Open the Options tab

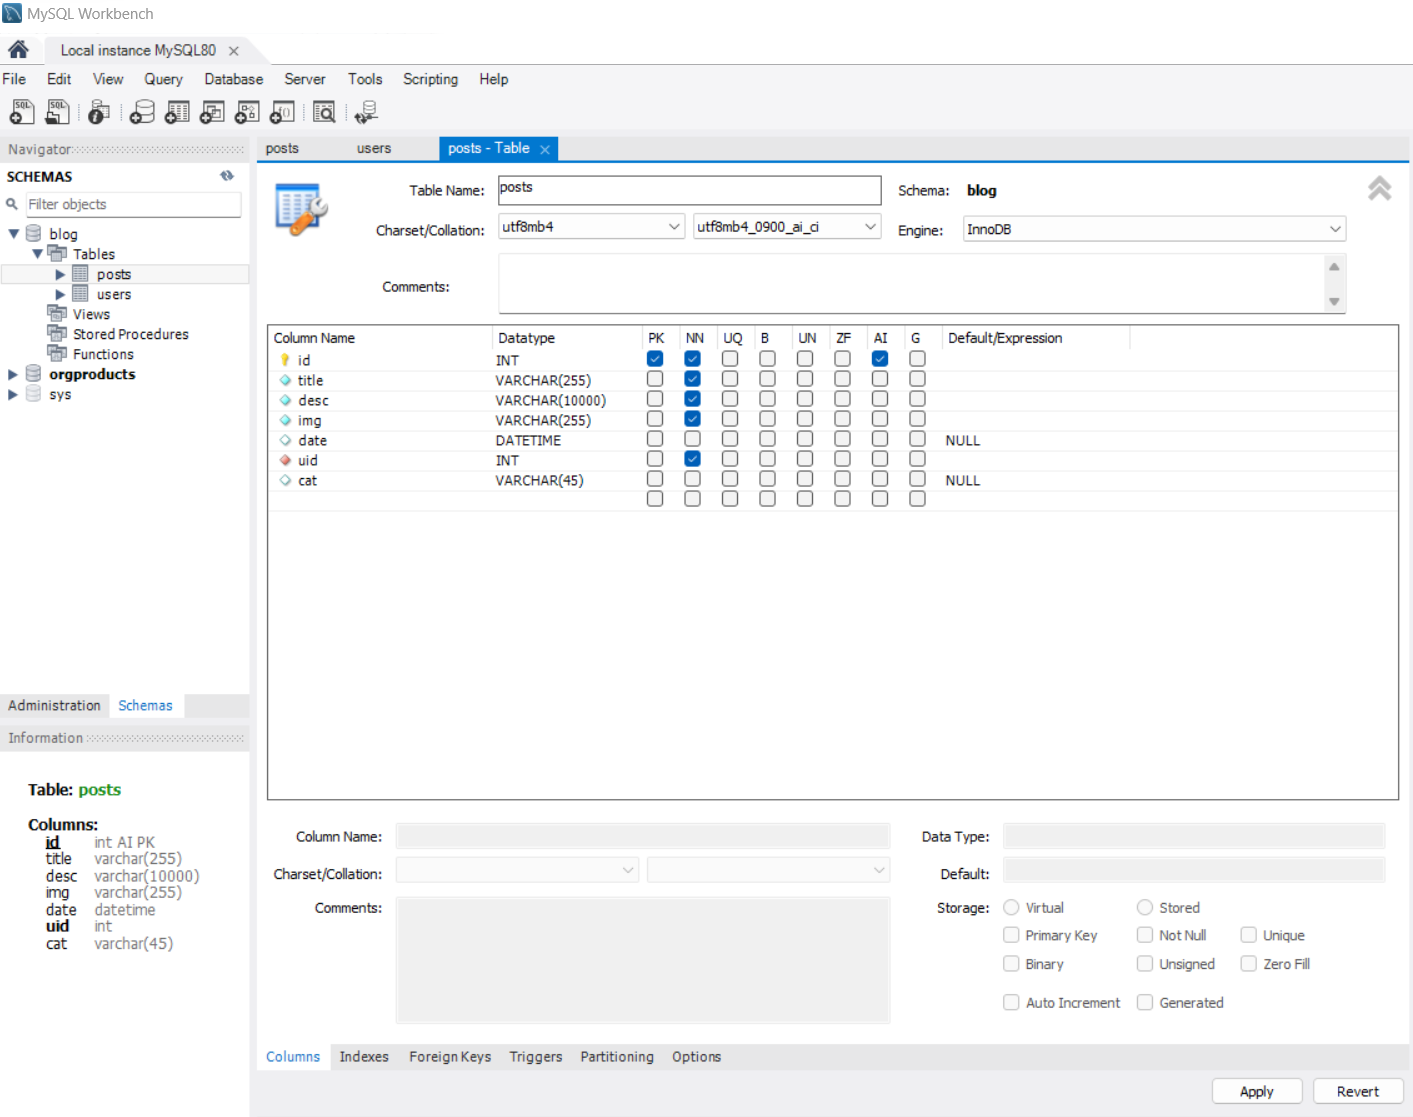(696, 1057)
